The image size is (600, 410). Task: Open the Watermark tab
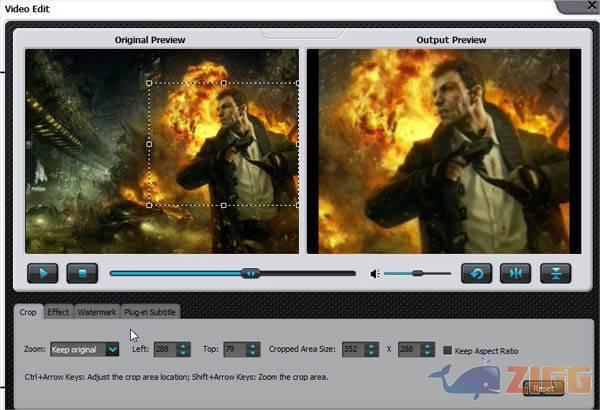tap(97, 312)
